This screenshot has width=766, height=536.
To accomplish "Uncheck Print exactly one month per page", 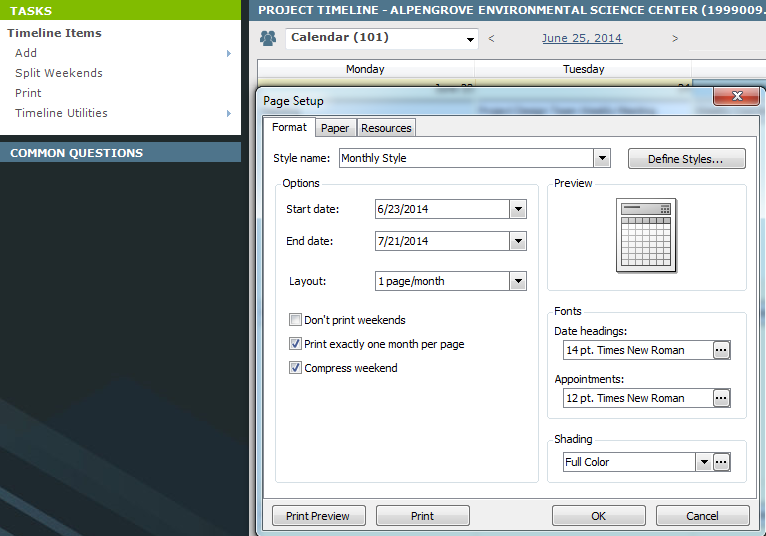I will coord(295,343).
